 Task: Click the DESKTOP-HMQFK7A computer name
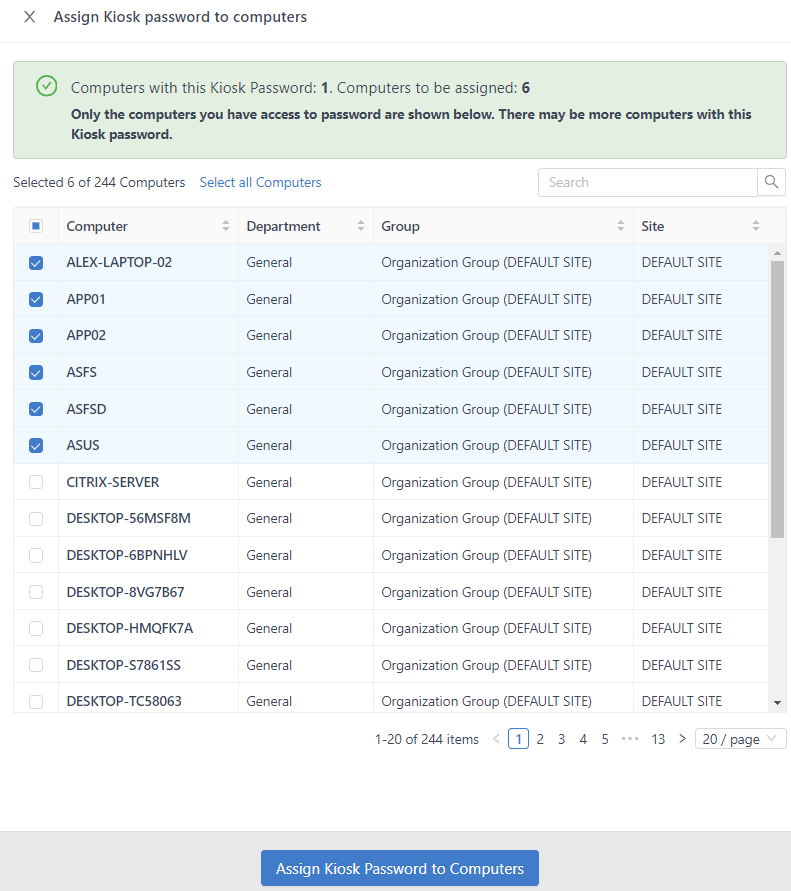pos(130,628)
